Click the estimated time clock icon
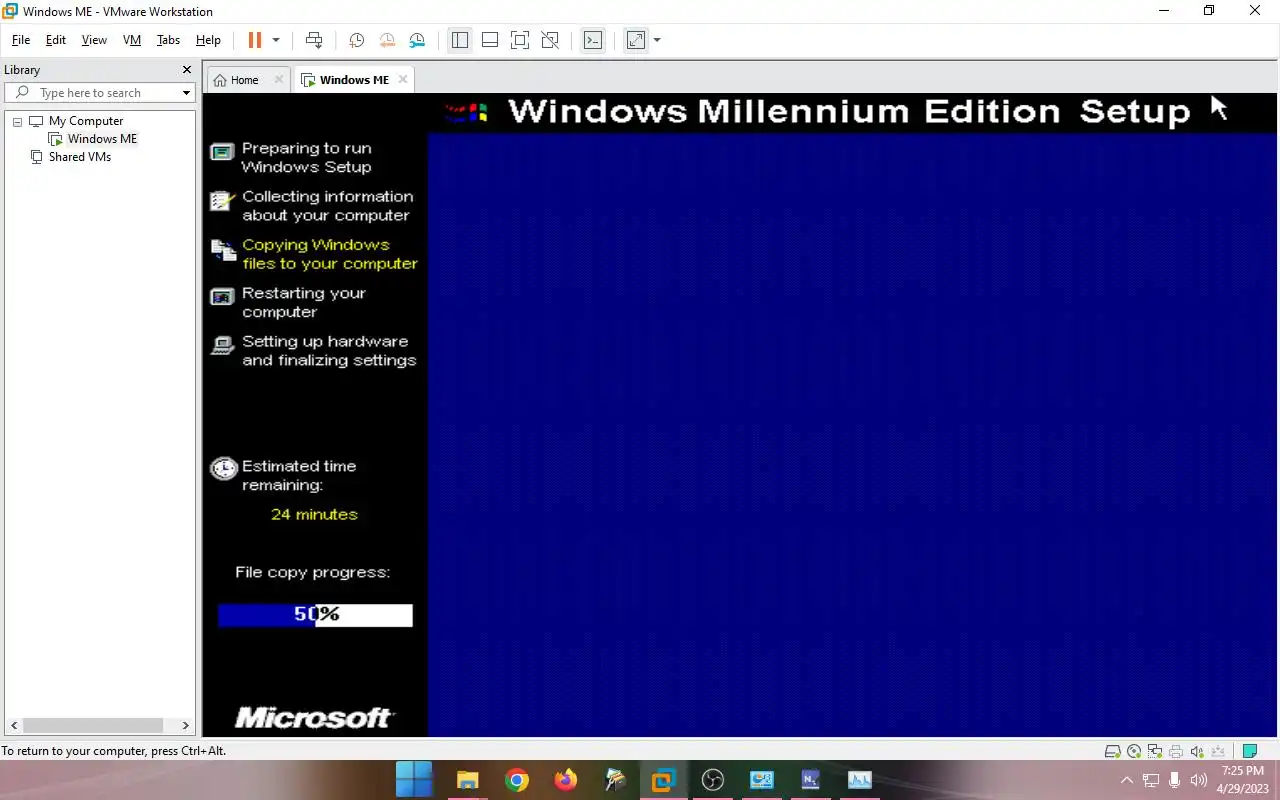Screen dimensions: 1280x800 tap(223, 468)
